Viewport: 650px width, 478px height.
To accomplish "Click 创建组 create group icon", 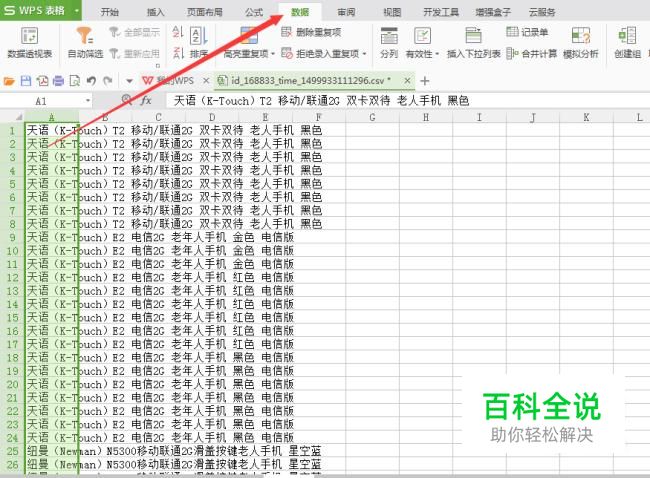I will [x=627, y=43].
